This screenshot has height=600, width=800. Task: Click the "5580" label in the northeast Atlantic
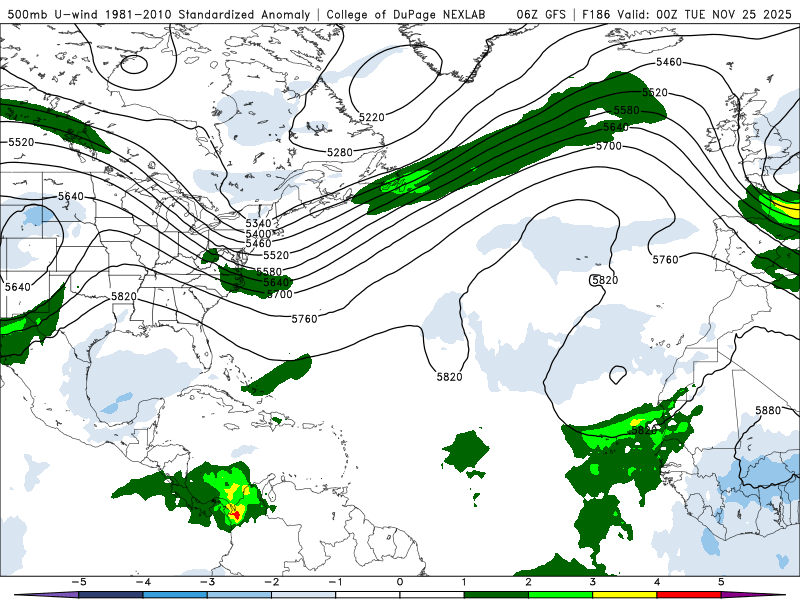click(x=626, y=110)
